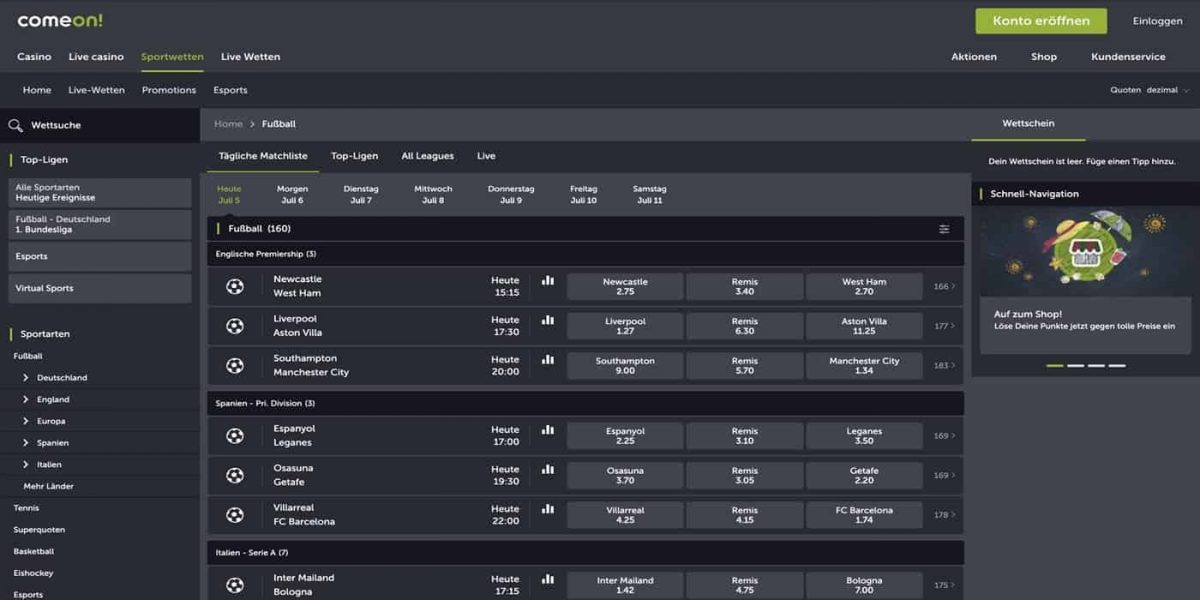Click football icon in Espanyol Leganes row
This screenshot has height=600, width=1200.
coord(235,436)
